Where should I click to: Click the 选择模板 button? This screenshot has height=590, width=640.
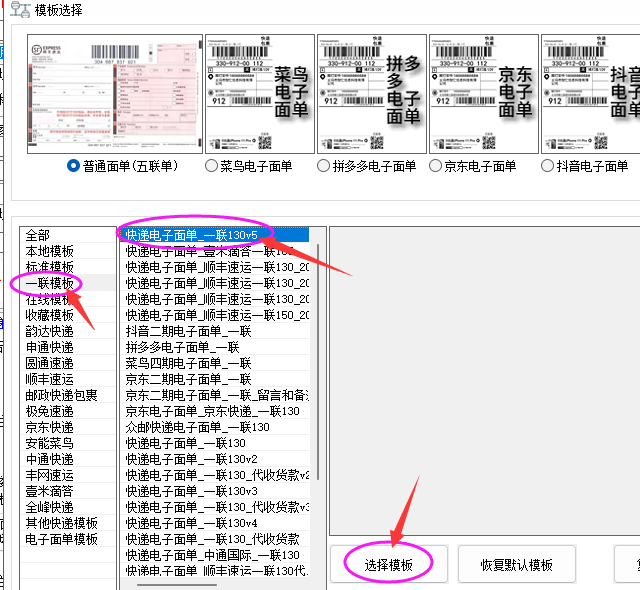click(x=389, y=565)
